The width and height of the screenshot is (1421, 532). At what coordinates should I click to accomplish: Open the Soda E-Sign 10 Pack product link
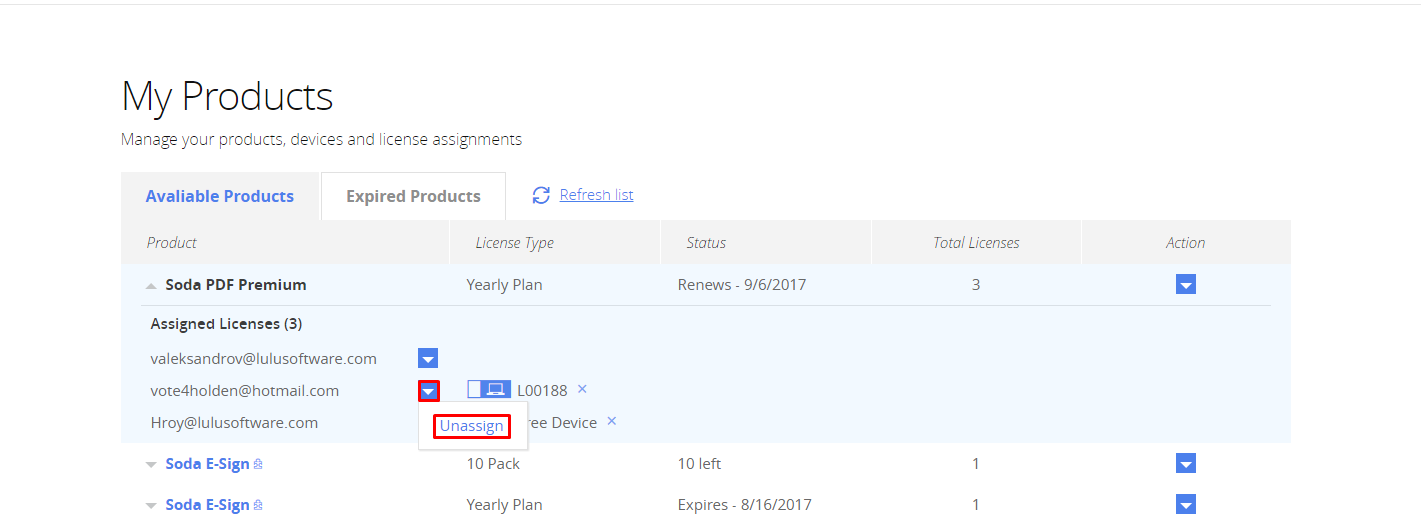click(x=207, y=464)
